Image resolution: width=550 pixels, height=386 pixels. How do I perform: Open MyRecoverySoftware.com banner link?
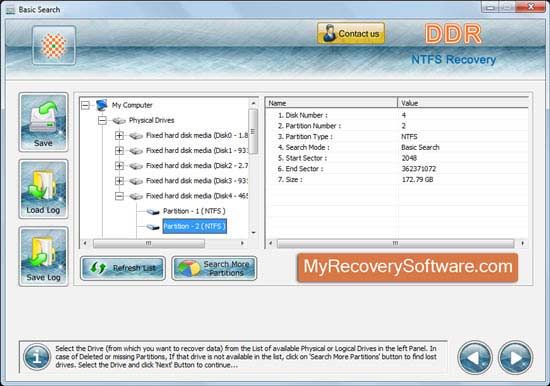tap(408, 267)
